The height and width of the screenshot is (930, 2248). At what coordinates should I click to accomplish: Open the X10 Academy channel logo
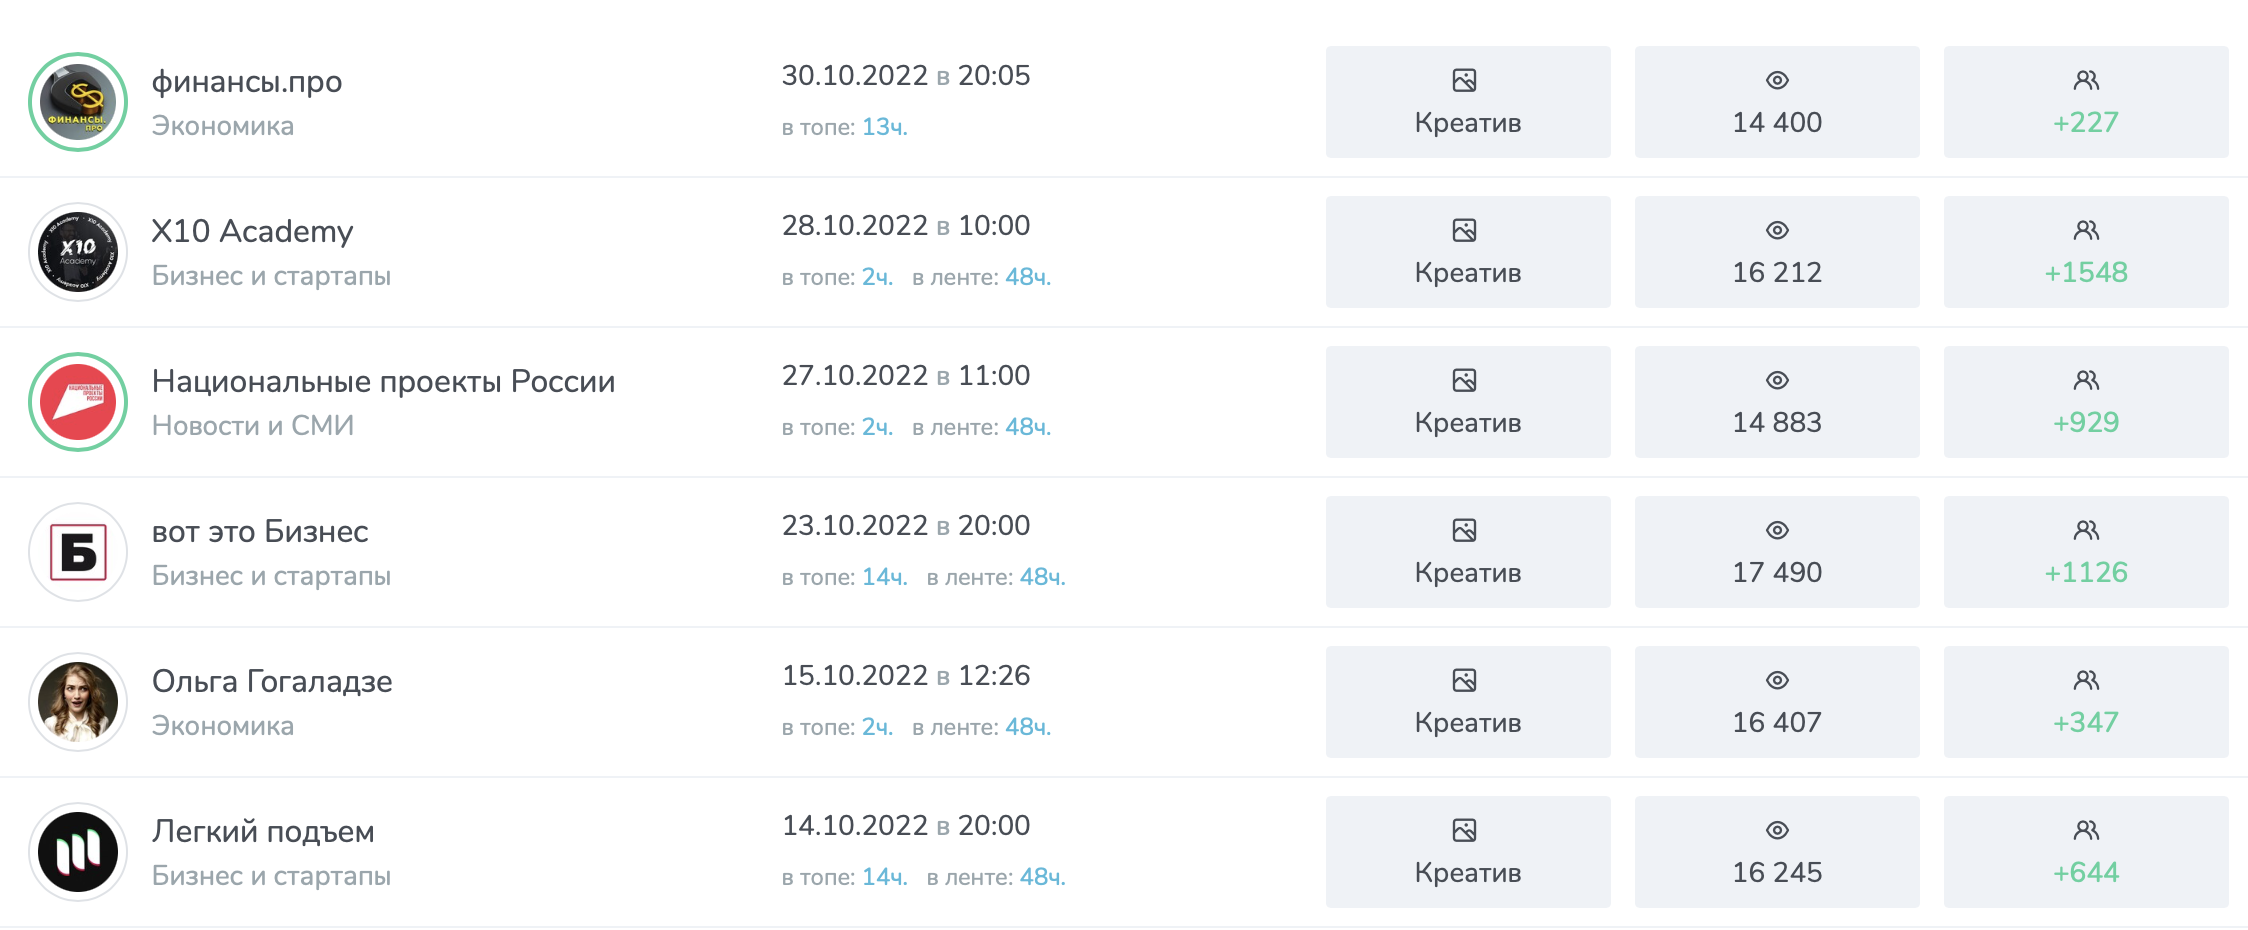[x=78, y=252]
